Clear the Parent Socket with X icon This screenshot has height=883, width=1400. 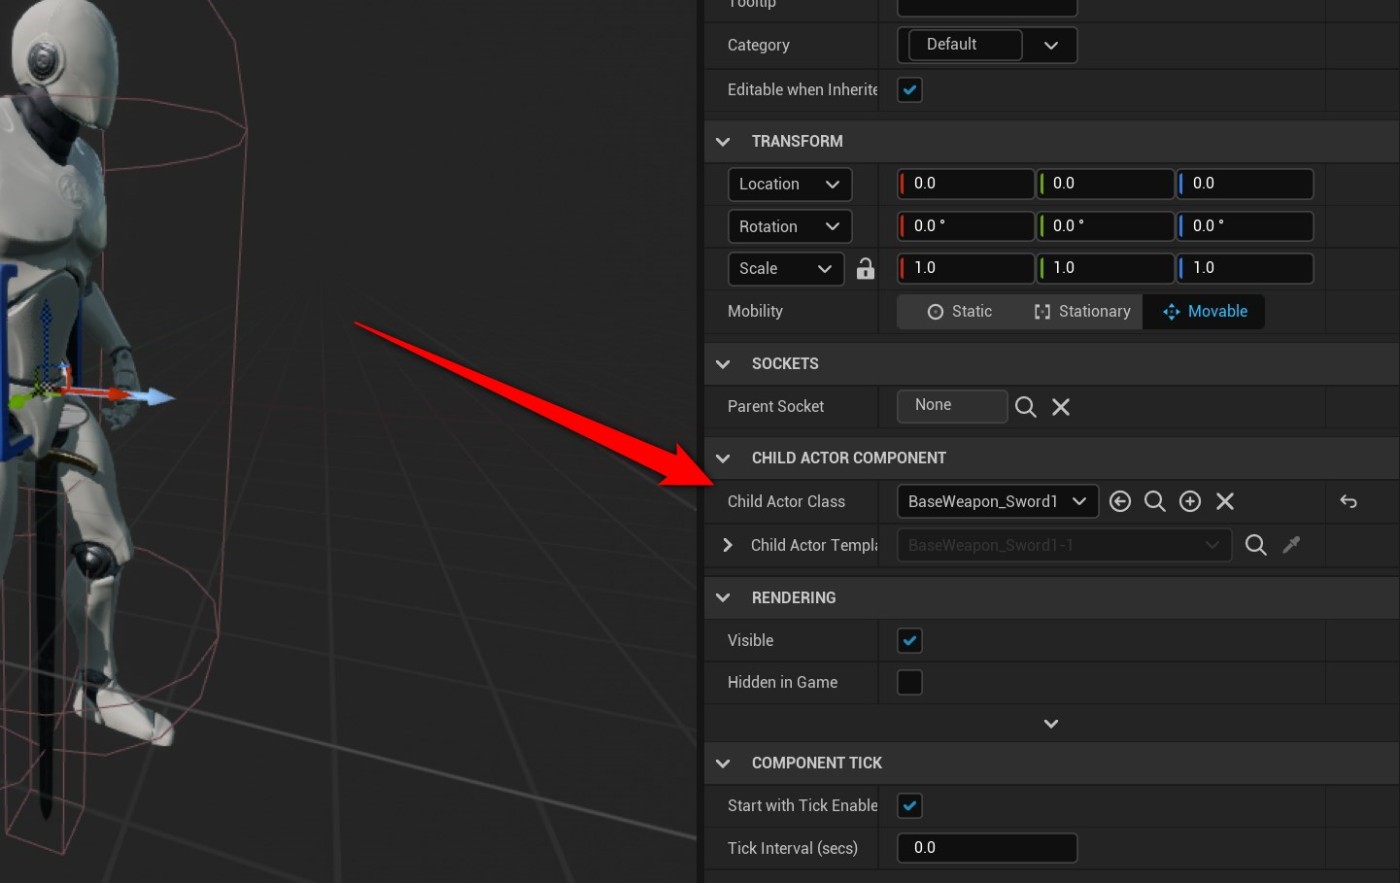coord(1060,406)
